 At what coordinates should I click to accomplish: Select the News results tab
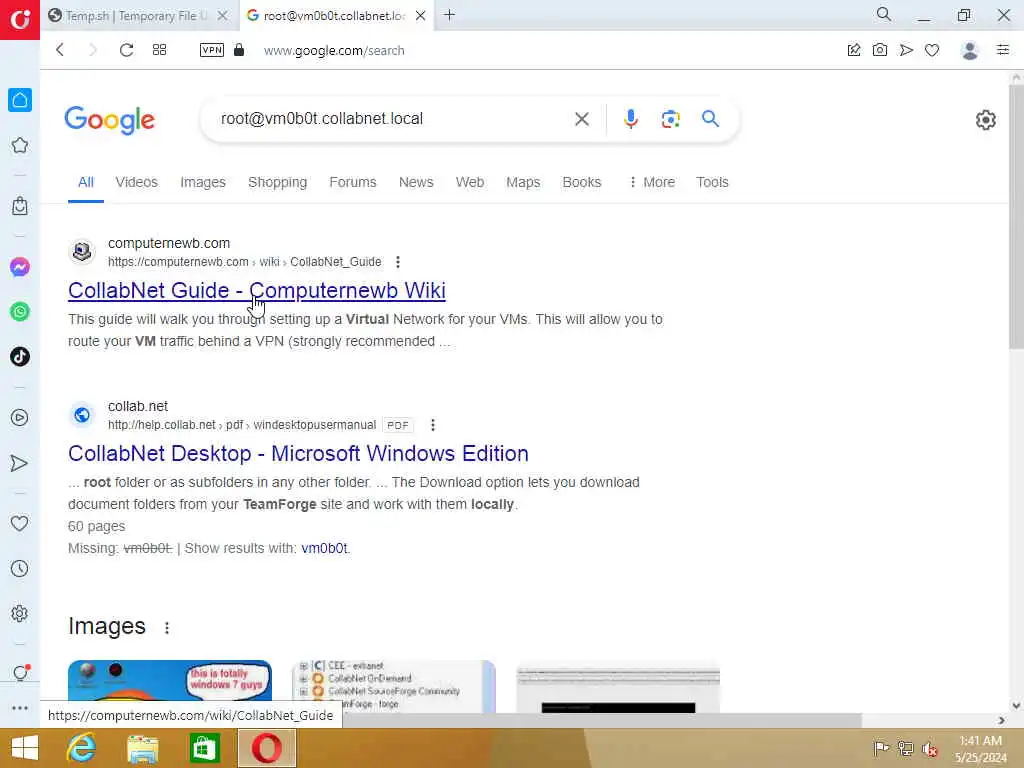click(x=416, y=182)
